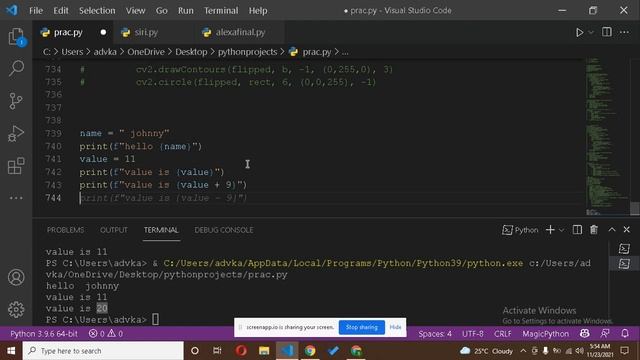
Task: Hide the screen sharing banner
Action: tap(395, 327)
